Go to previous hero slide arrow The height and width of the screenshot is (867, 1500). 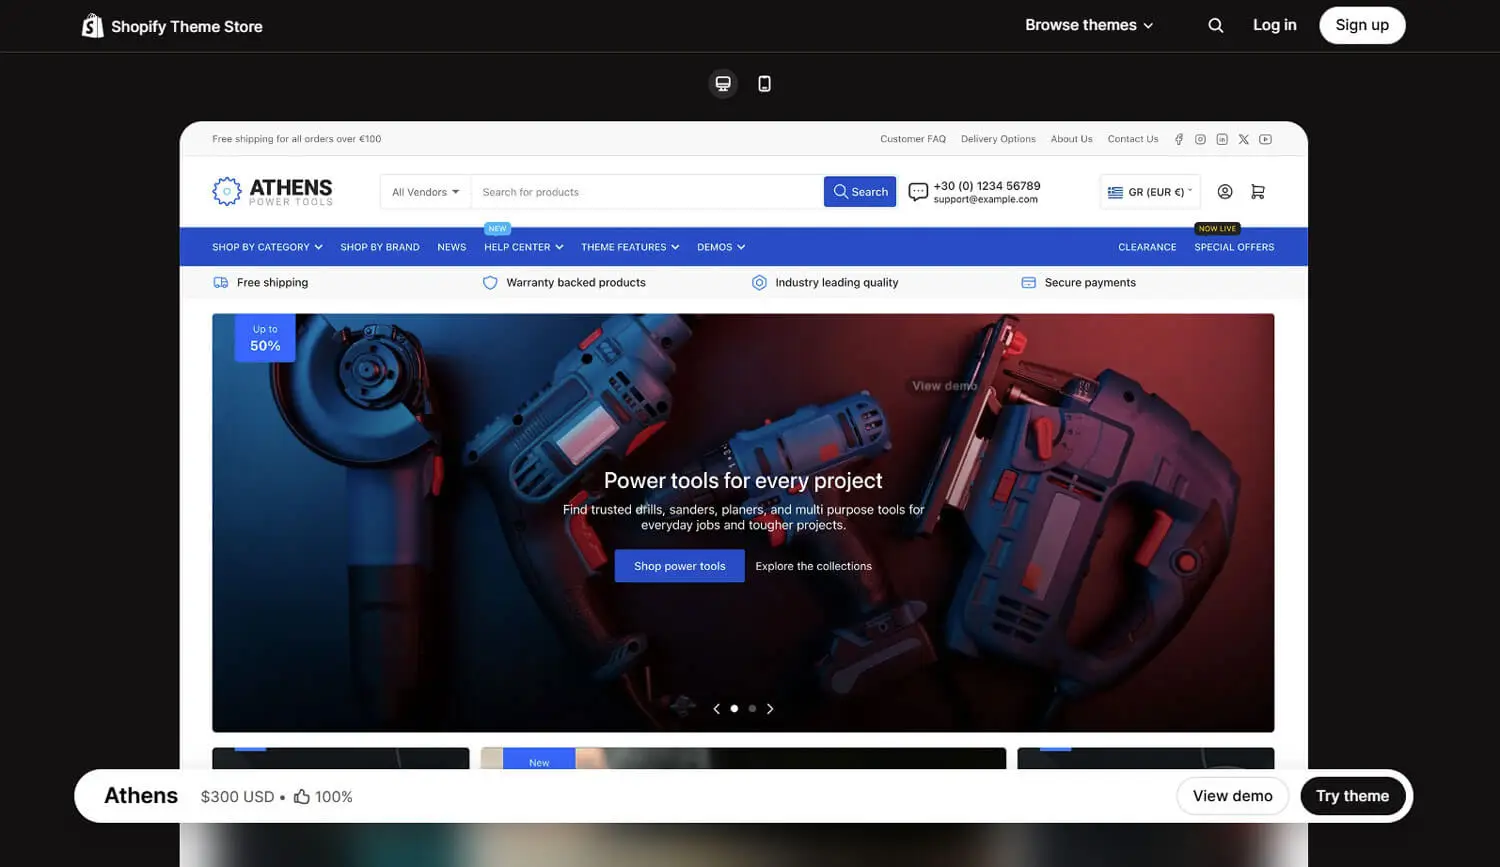click(716, 709)
